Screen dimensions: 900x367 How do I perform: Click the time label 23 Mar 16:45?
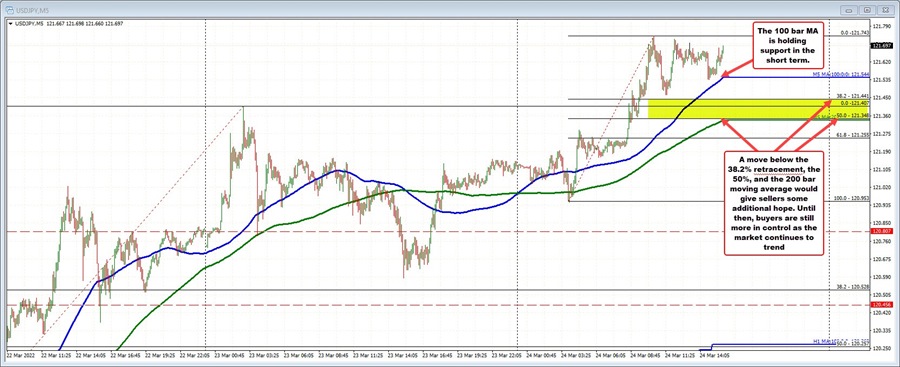pos(436,355)
